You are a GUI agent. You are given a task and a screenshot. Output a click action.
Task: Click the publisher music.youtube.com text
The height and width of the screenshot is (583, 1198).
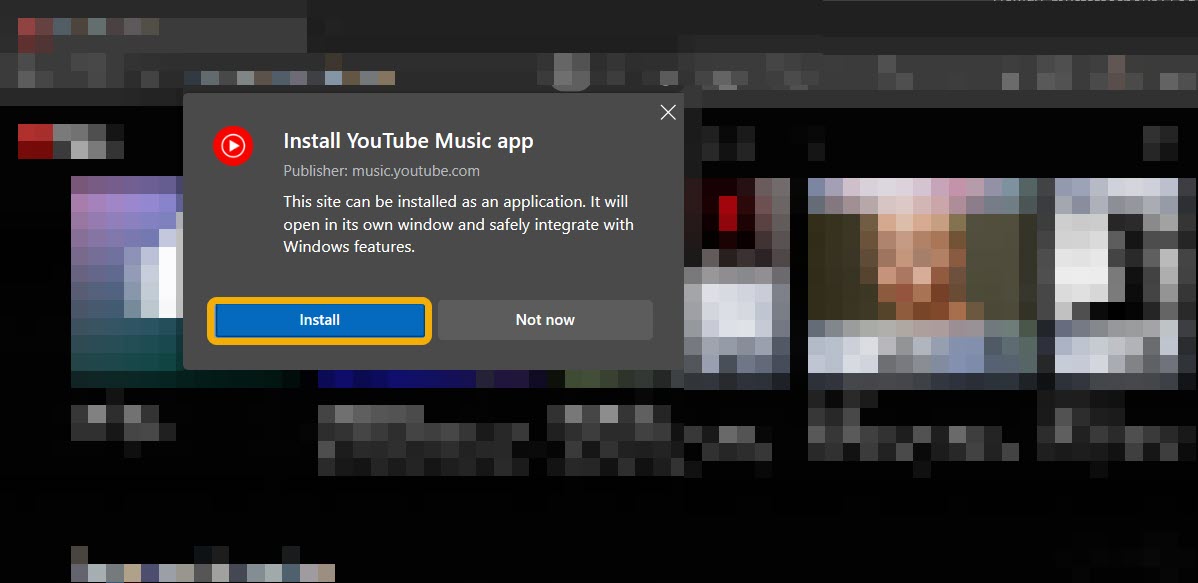click(381, 170)
